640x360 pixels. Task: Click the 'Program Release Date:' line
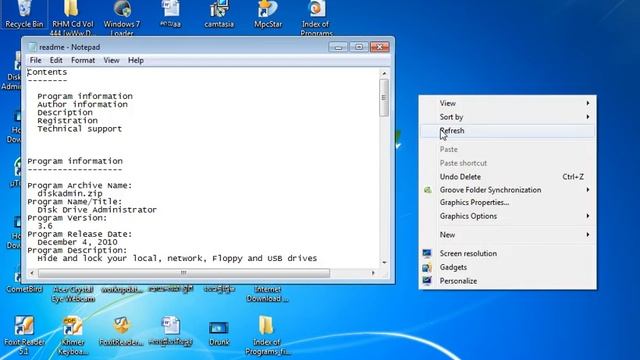tap(80, 234)
